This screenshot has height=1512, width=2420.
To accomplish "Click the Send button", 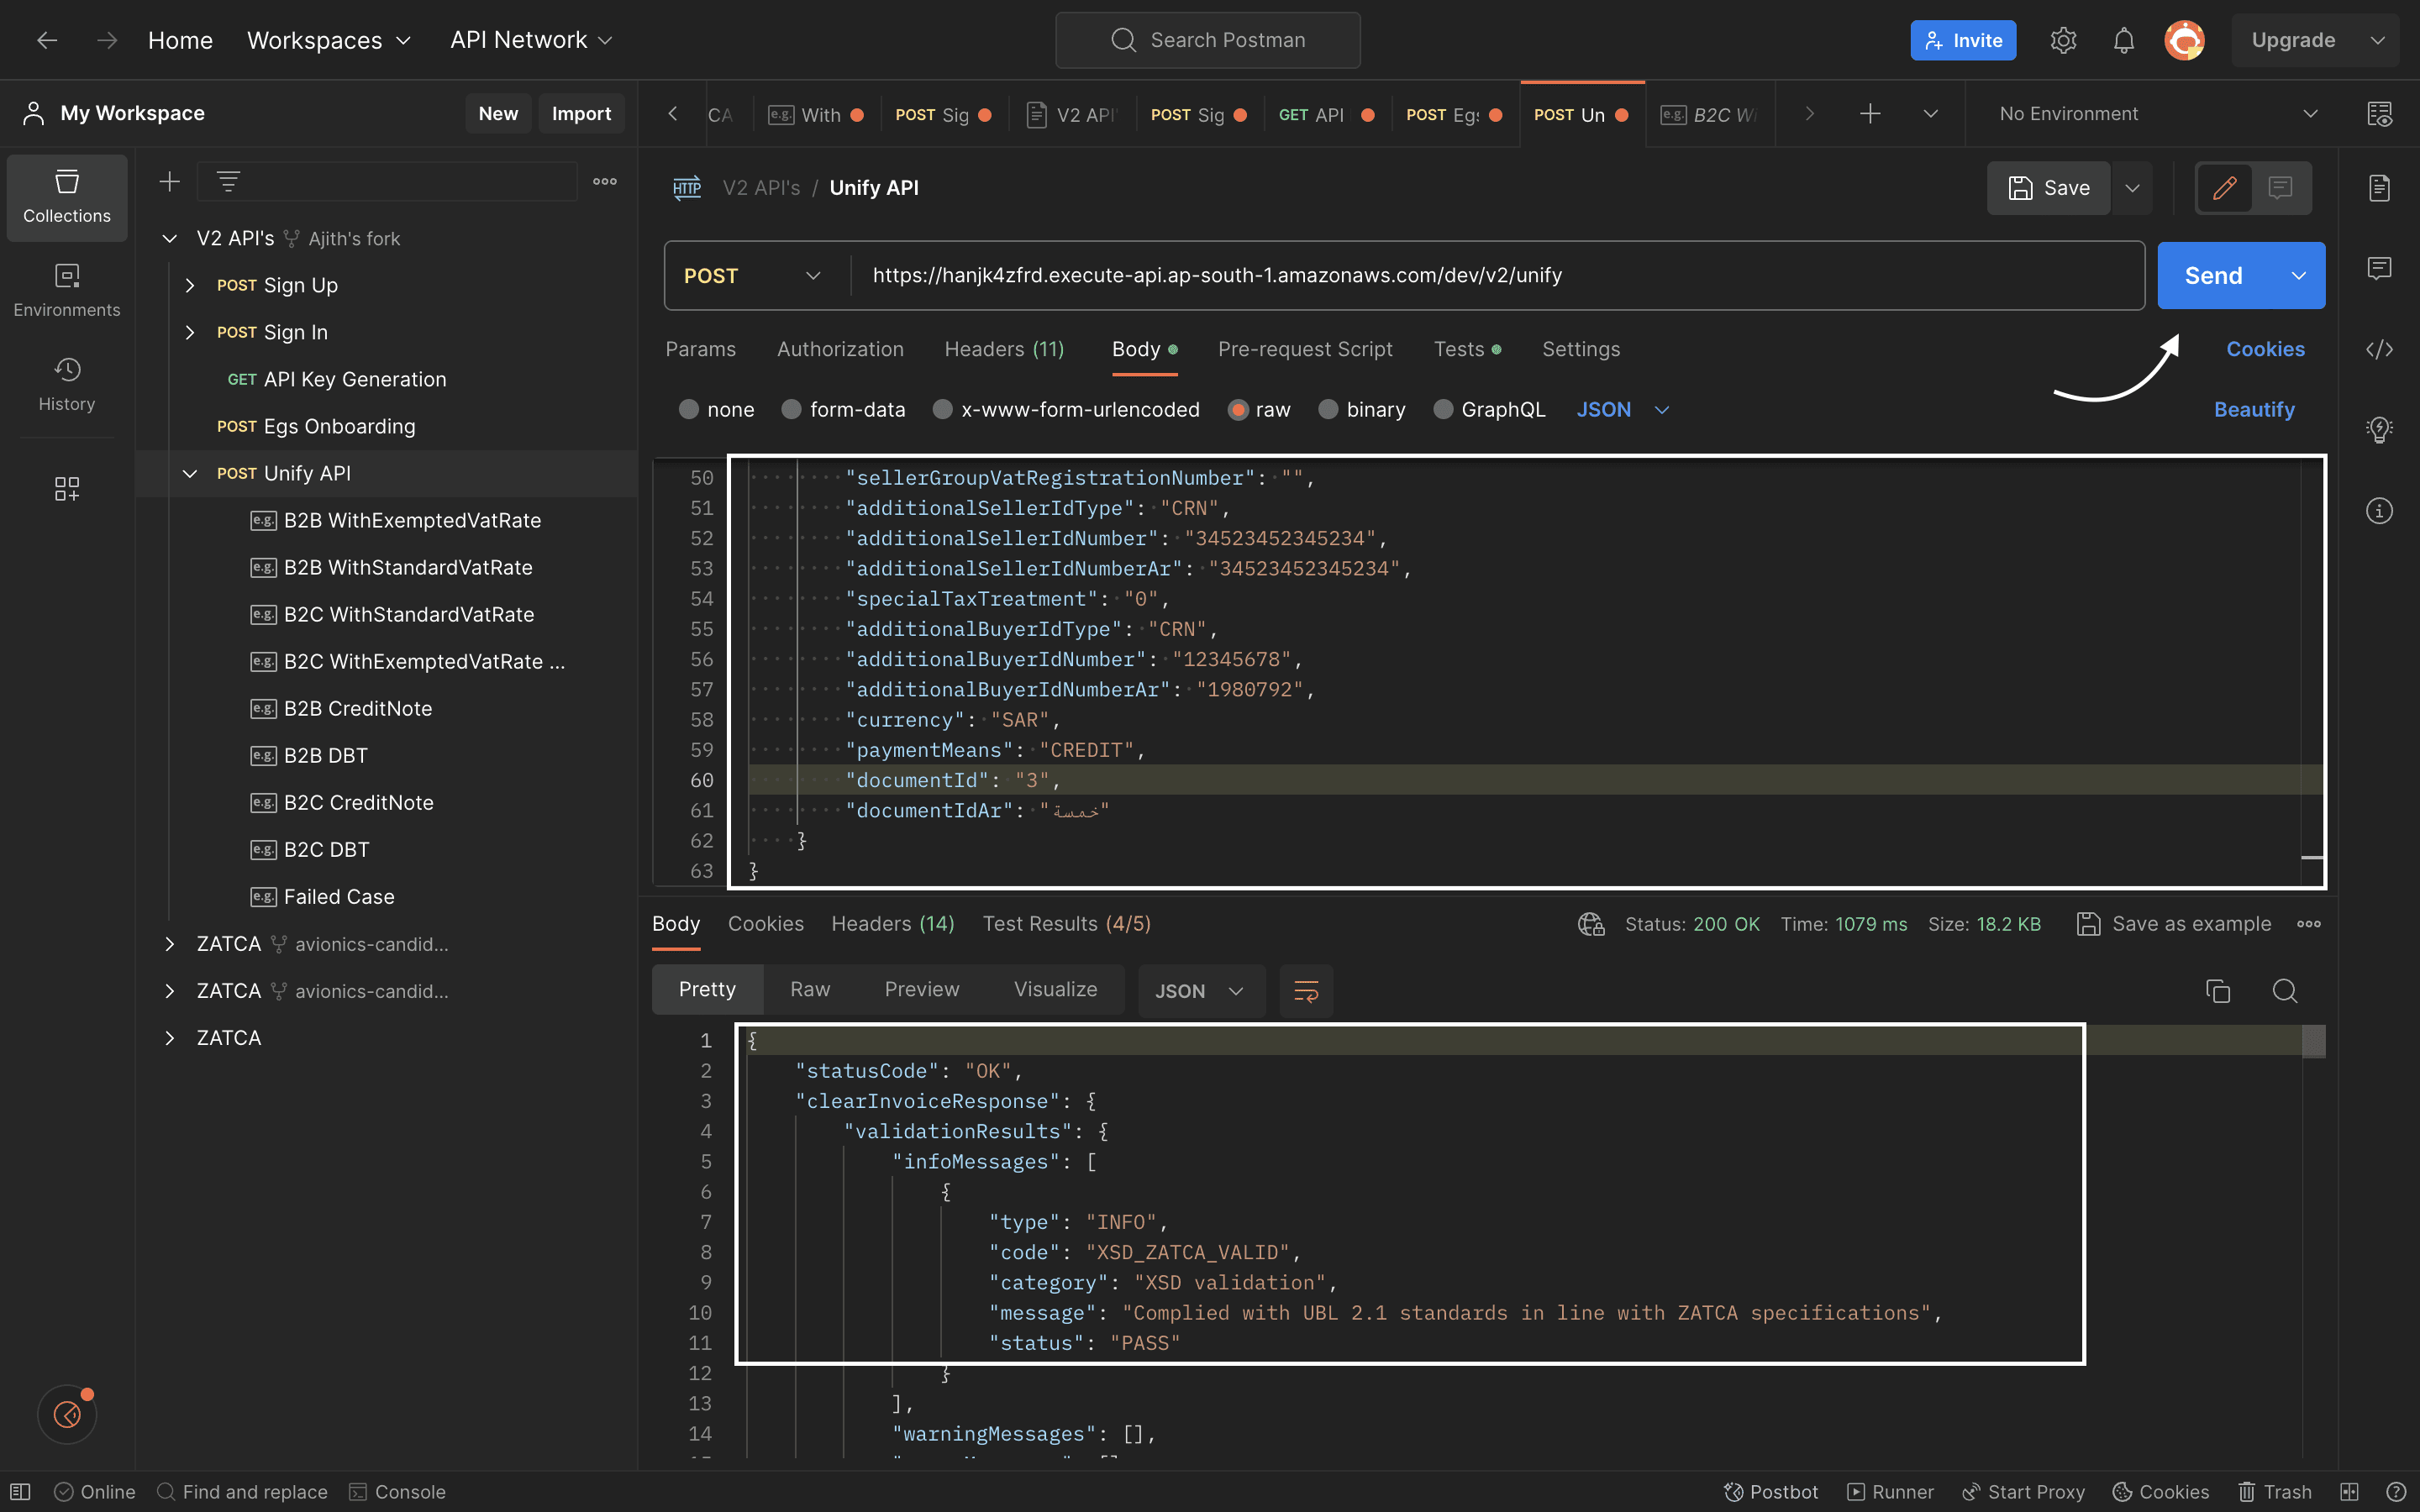I will [x=2214, y=275].
